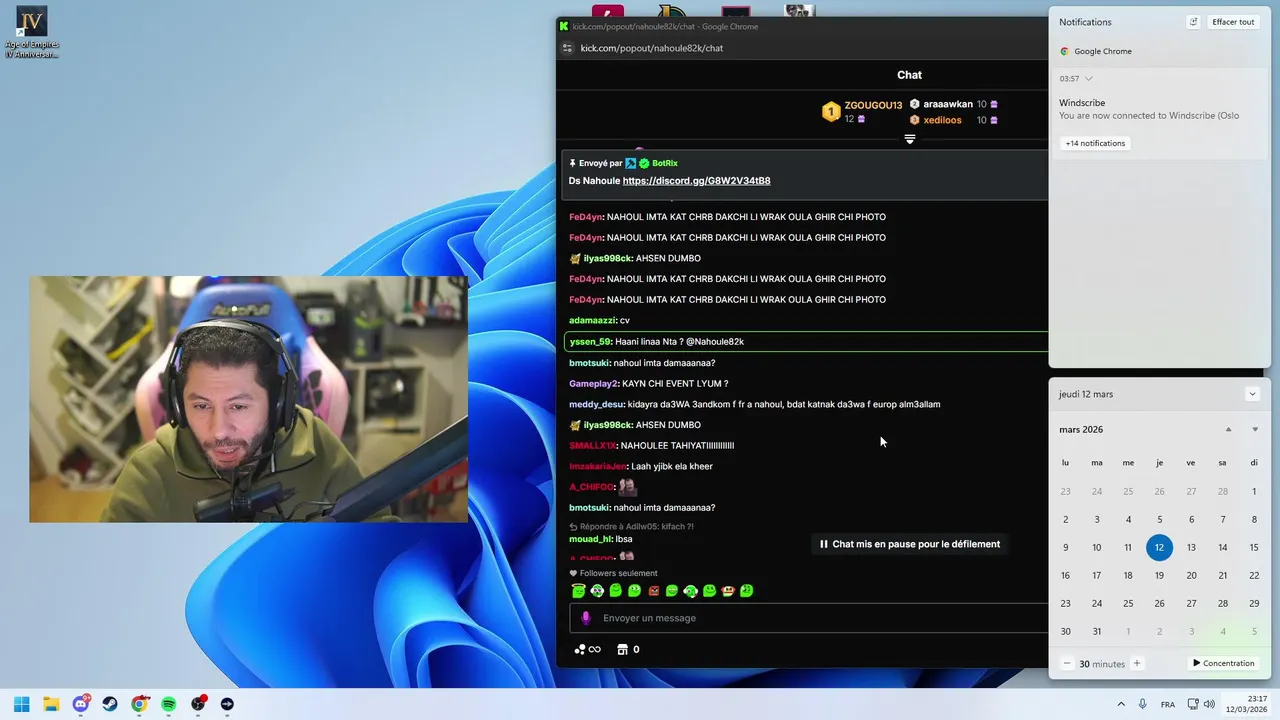The image size is (1280, 720).
Task: Select calendar date 12 (today)
Action: (x=1159, y=547)
